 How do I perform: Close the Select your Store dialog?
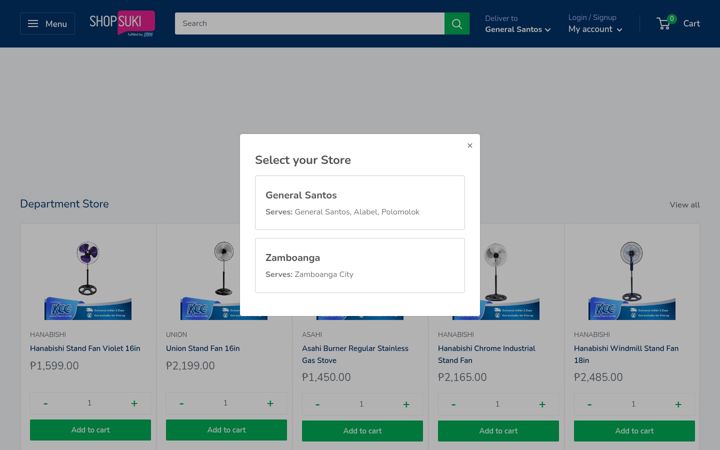coord(470,146)
